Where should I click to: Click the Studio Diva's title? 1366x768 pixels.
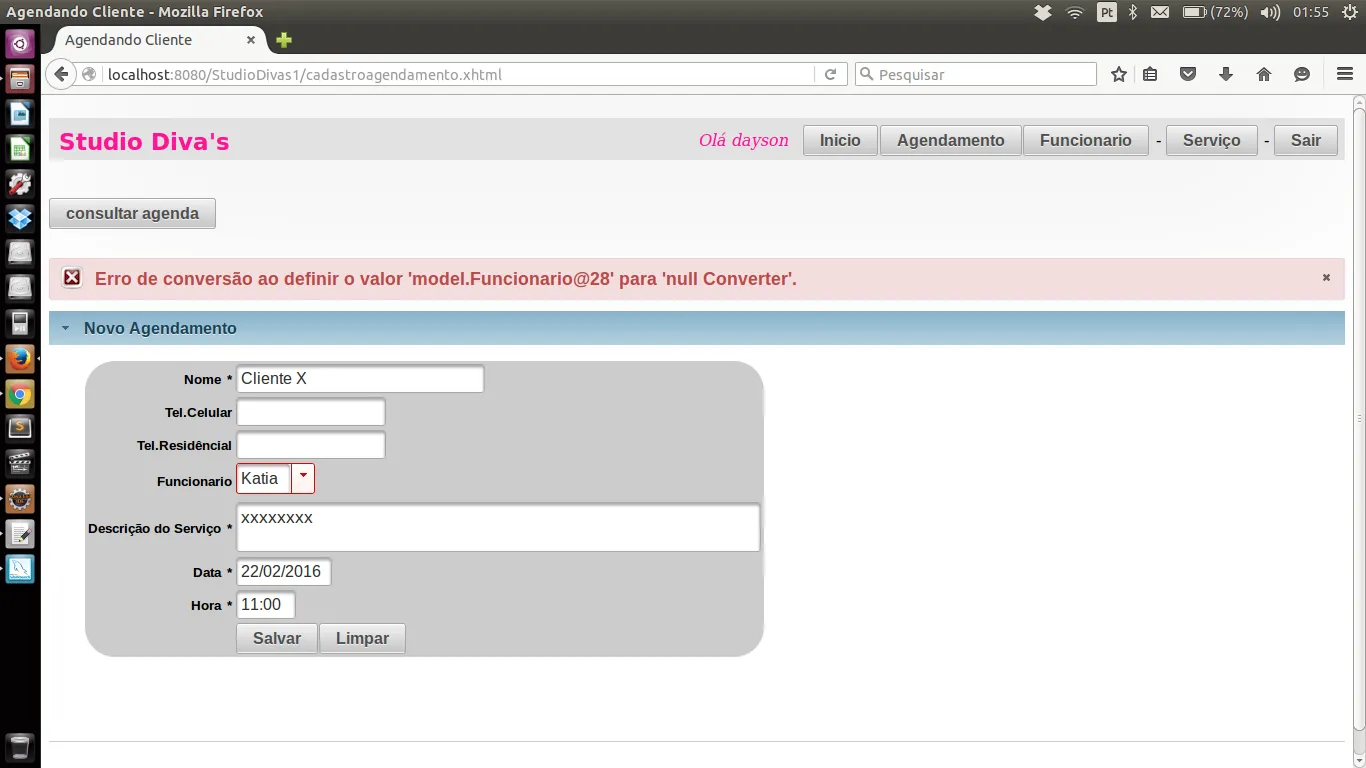(x=144, y=142)
